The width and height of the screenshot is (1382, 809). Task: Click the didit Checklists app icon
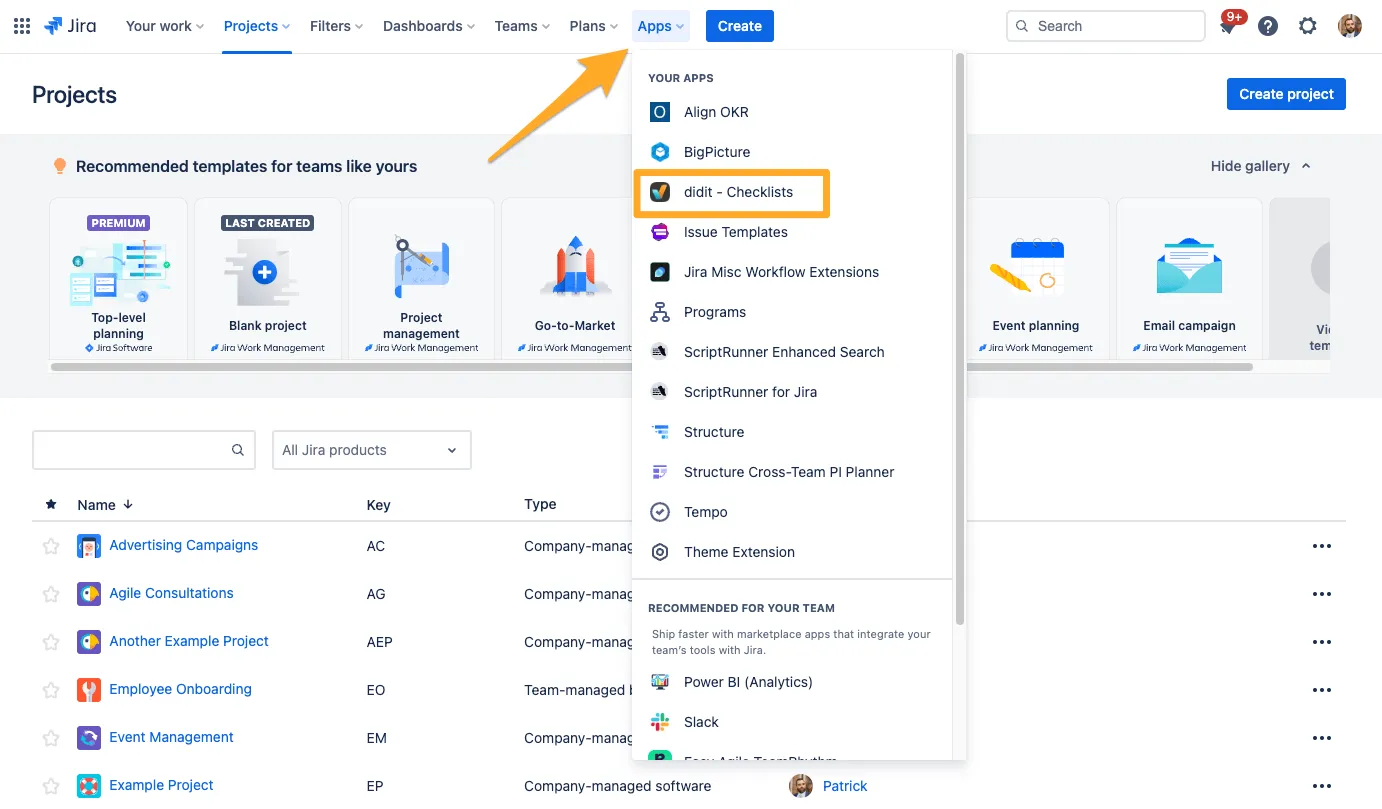click(x=660, y=192)
